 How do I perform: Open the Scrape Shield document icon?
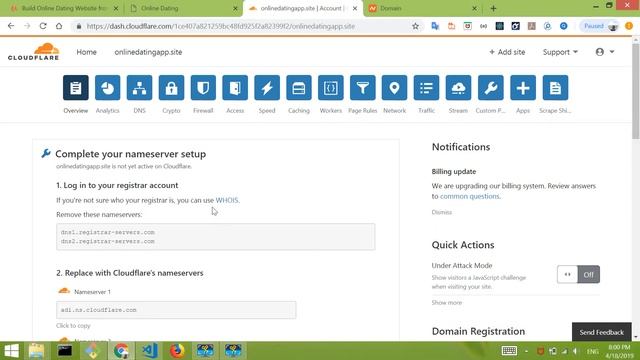555,88
